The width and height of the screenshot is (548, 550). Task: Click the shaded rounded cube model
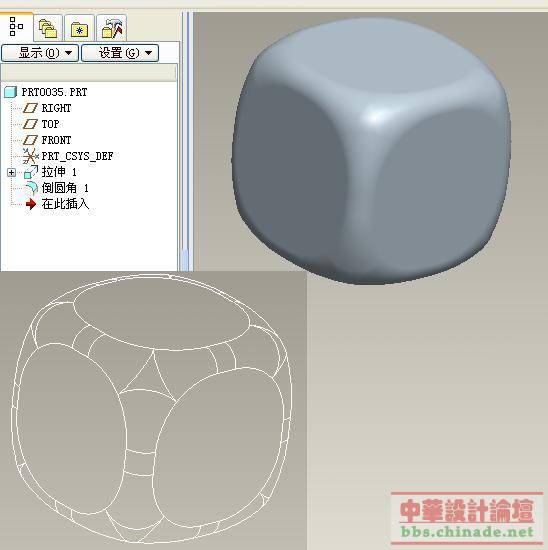pos(371,151)
